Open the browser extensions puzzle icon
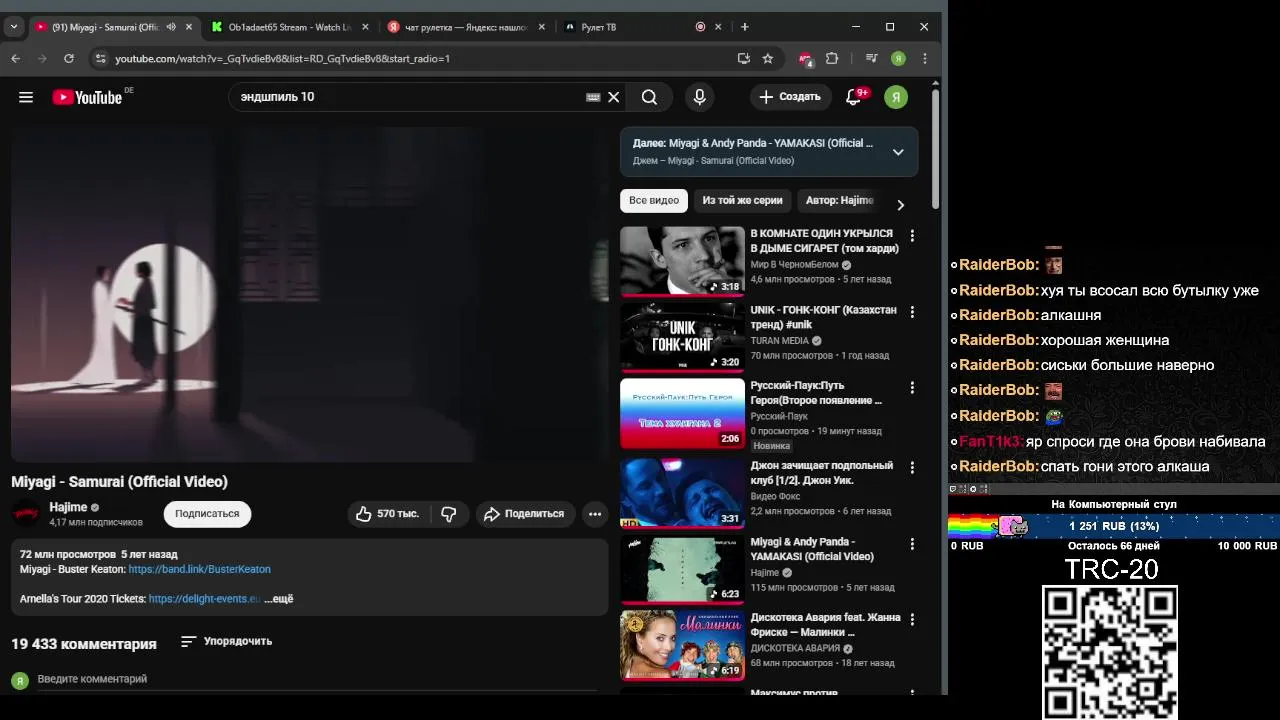This screenshot has width=1280, height=720. coord(832,58)
